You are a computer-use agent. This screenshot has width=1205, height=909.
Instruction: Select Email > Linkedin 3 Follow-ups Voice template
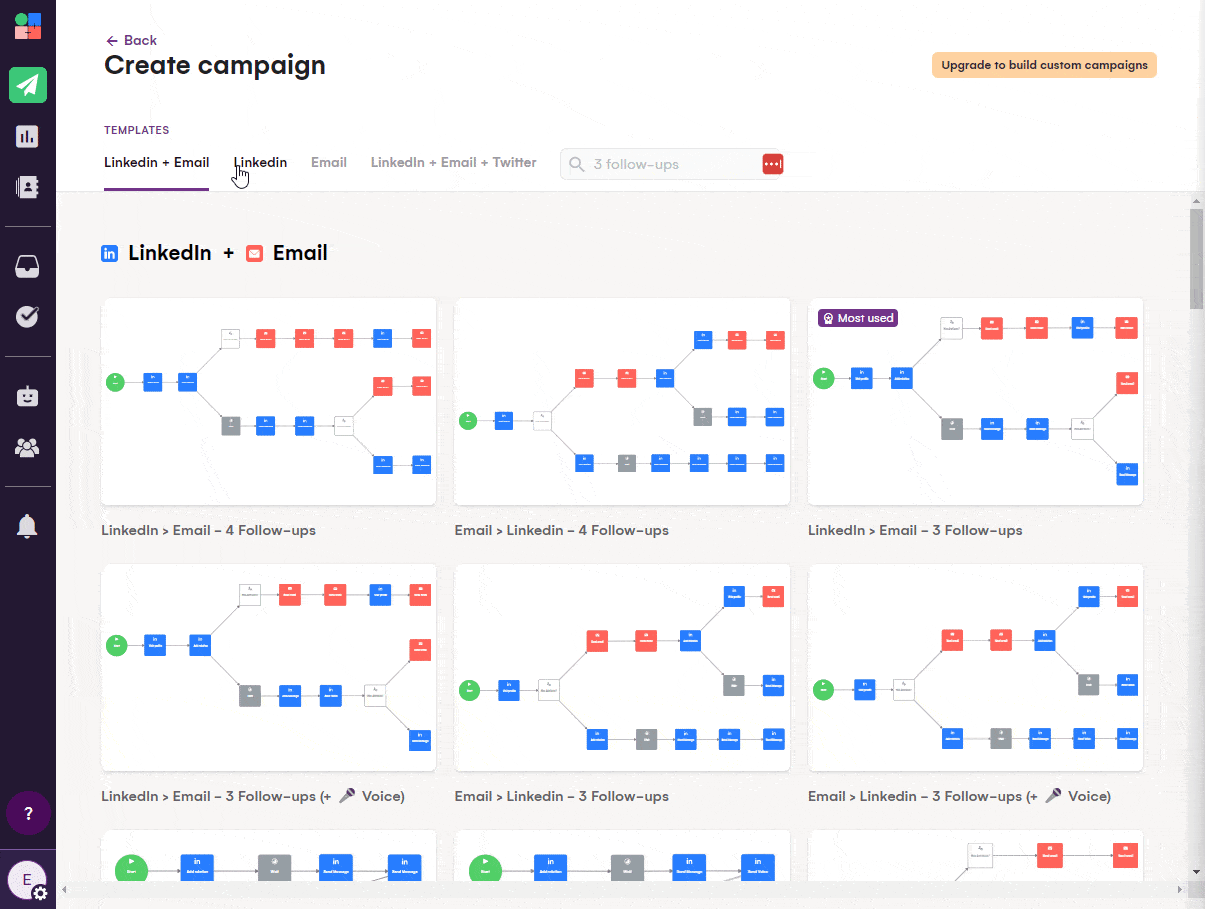click(x=975, y=667)
